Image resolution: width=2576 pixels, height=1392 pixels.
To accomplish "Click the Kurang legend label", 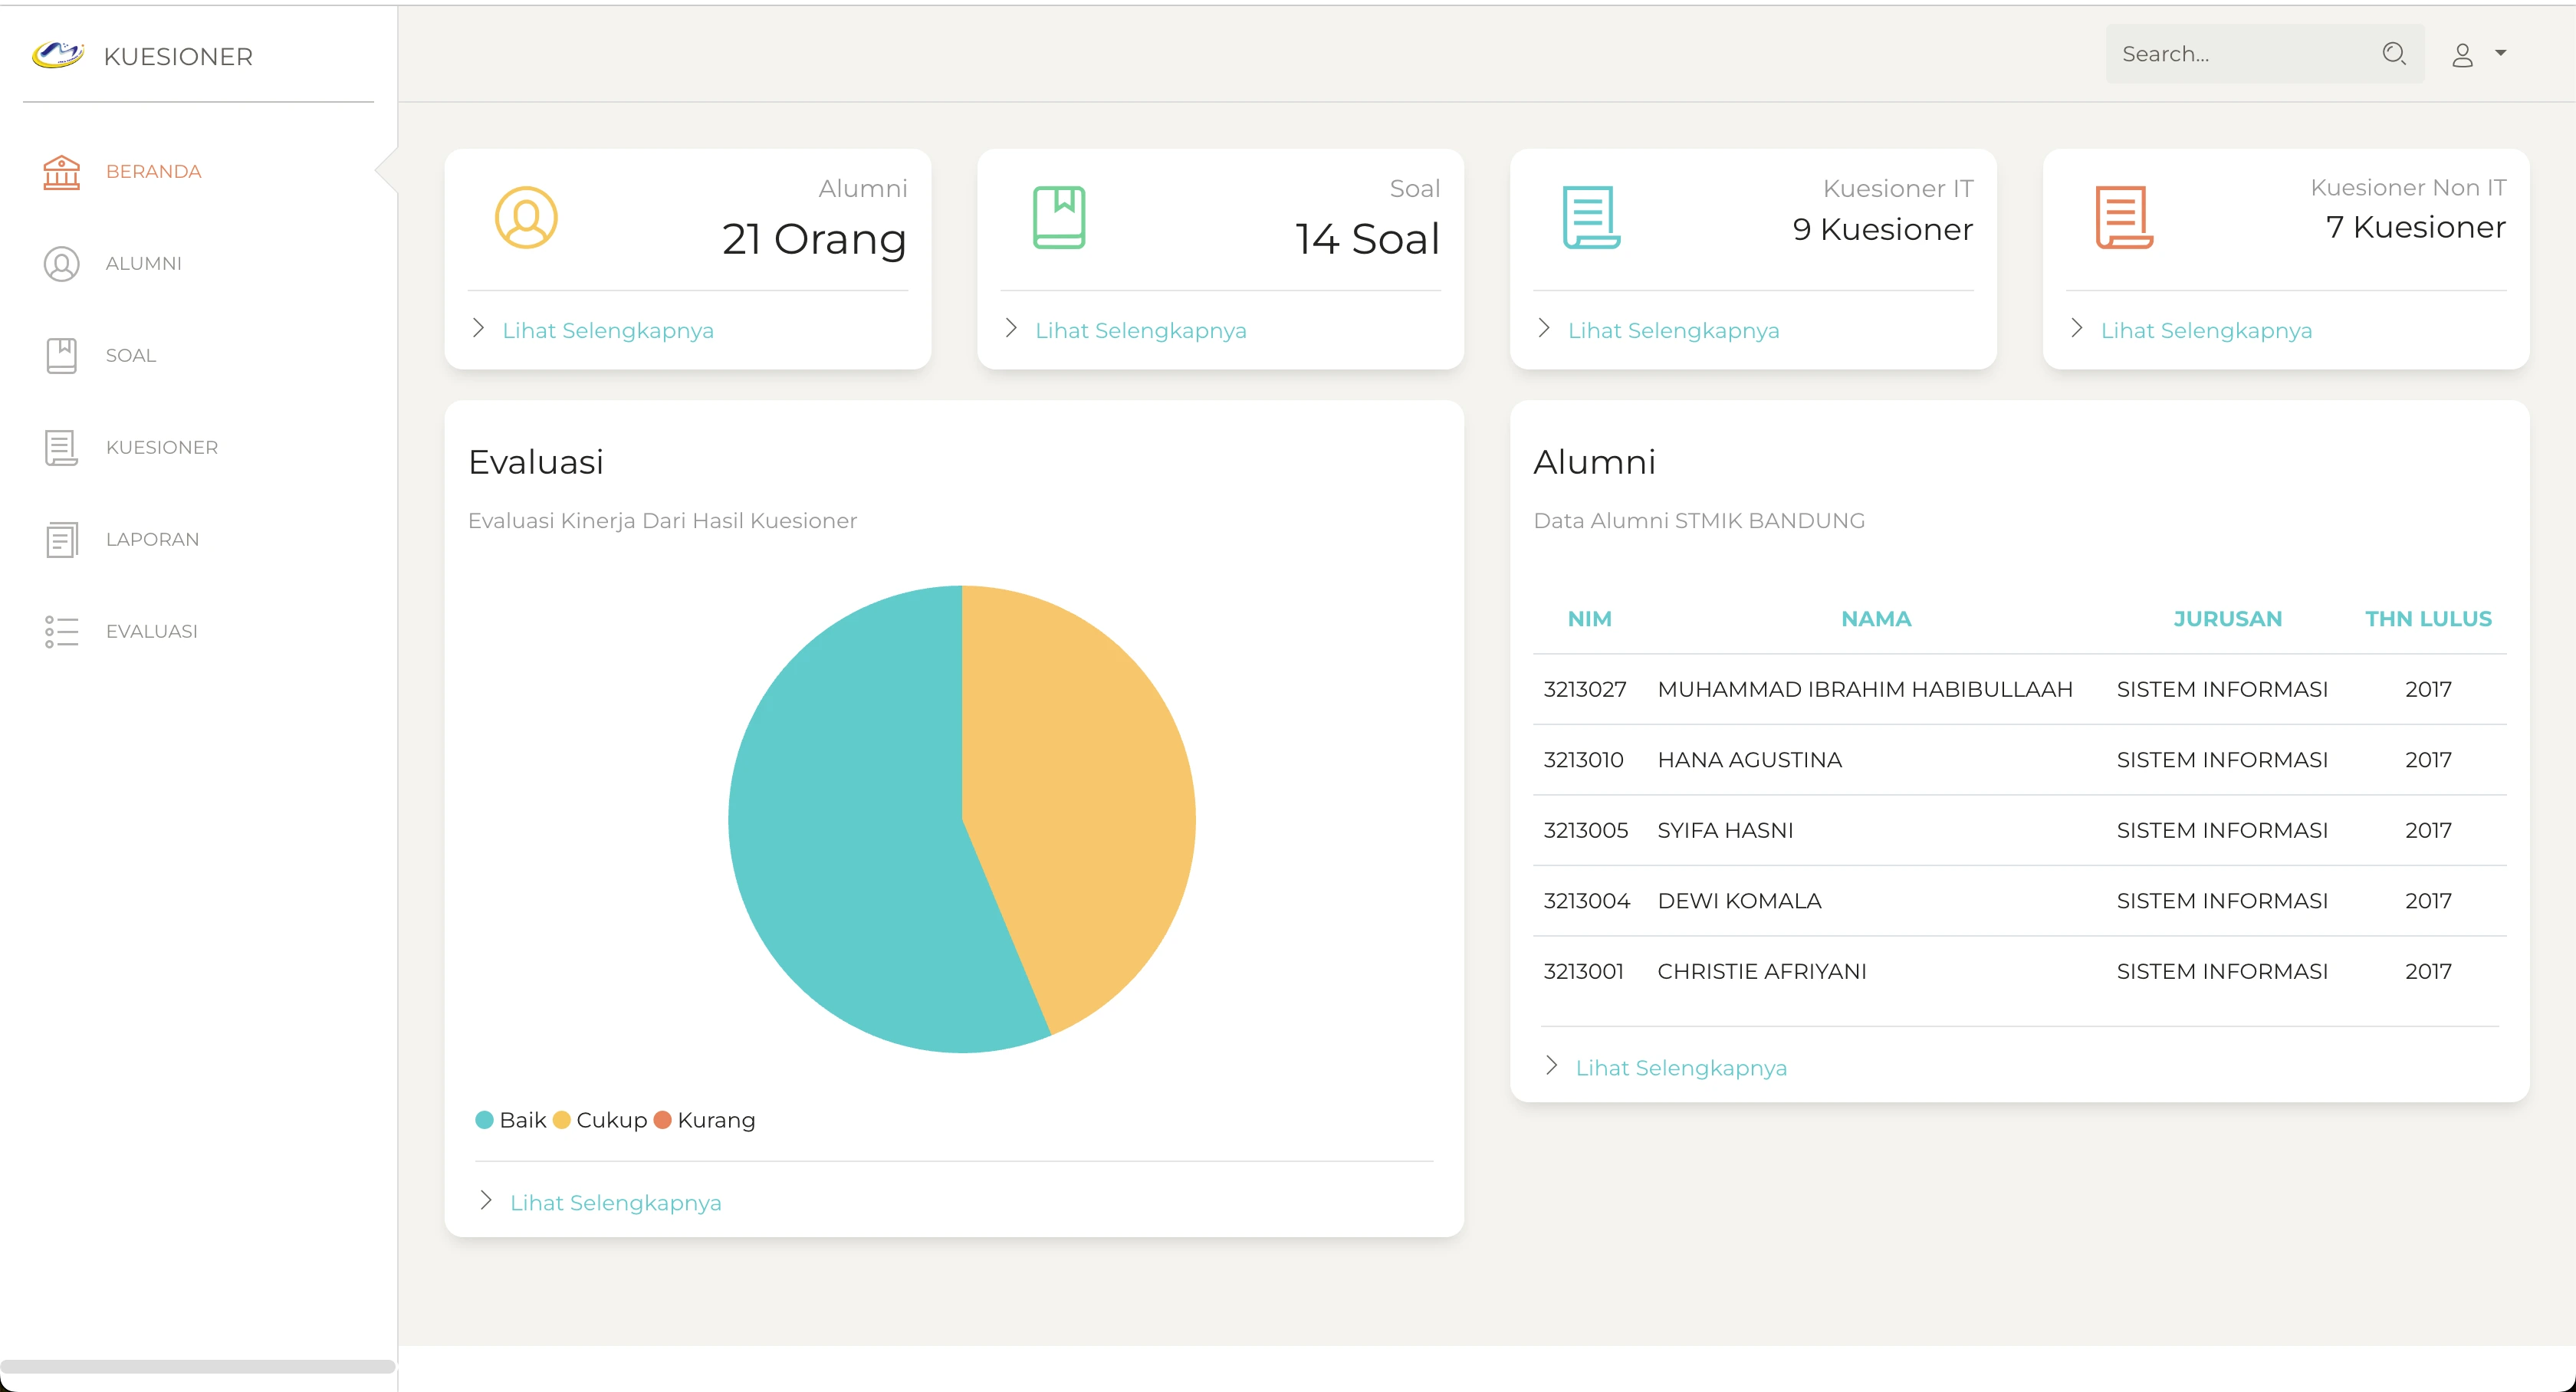I will [x=716, y=1120].
